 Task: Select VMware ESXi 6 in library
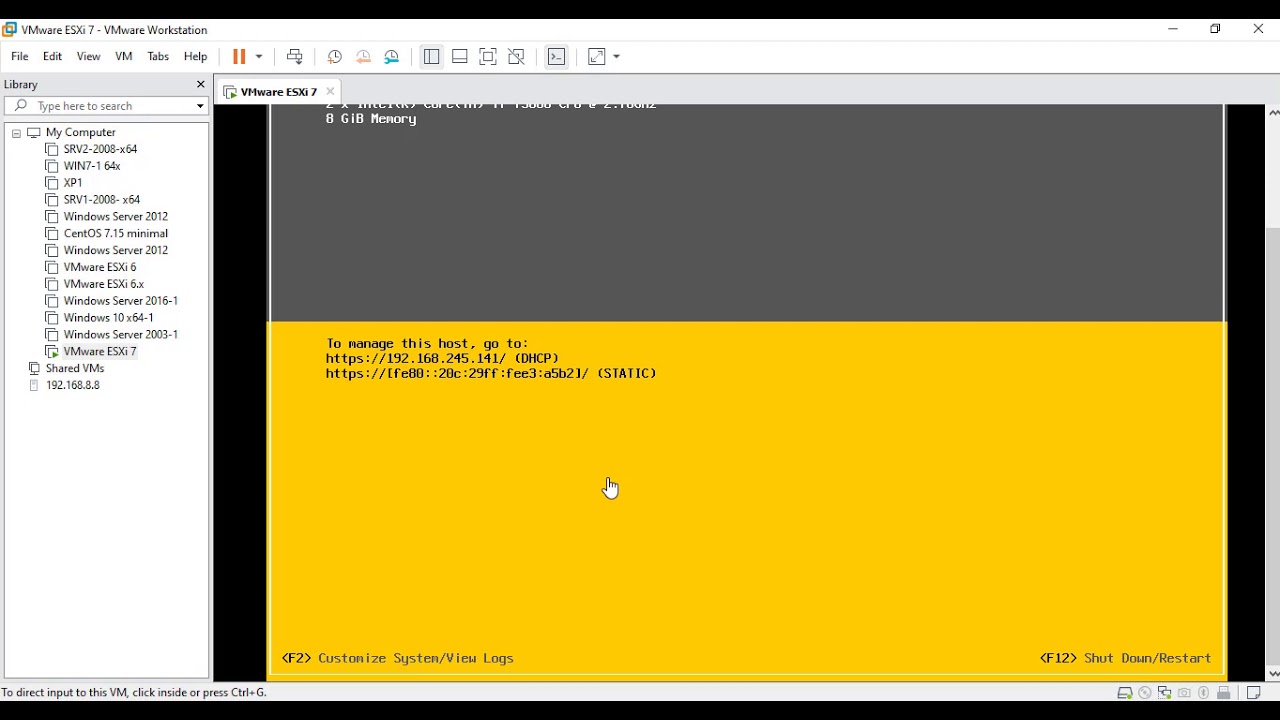(x=100, y=268)
